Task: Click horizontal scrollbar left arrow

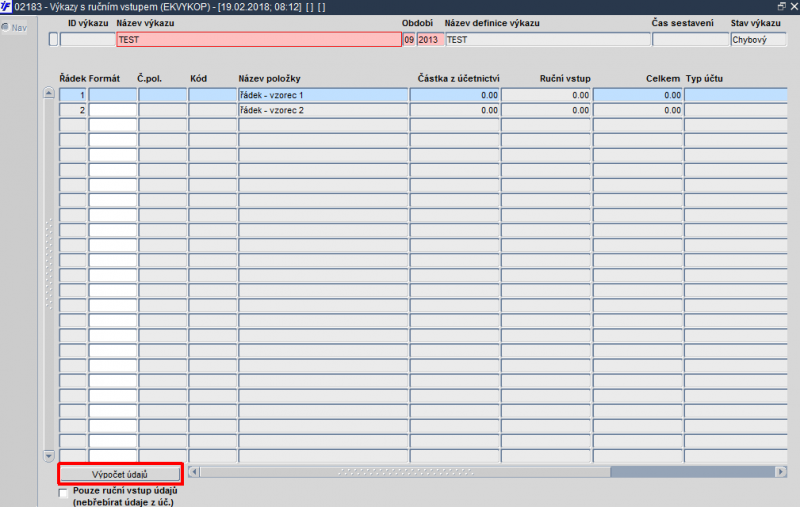Action: point(194,472)
